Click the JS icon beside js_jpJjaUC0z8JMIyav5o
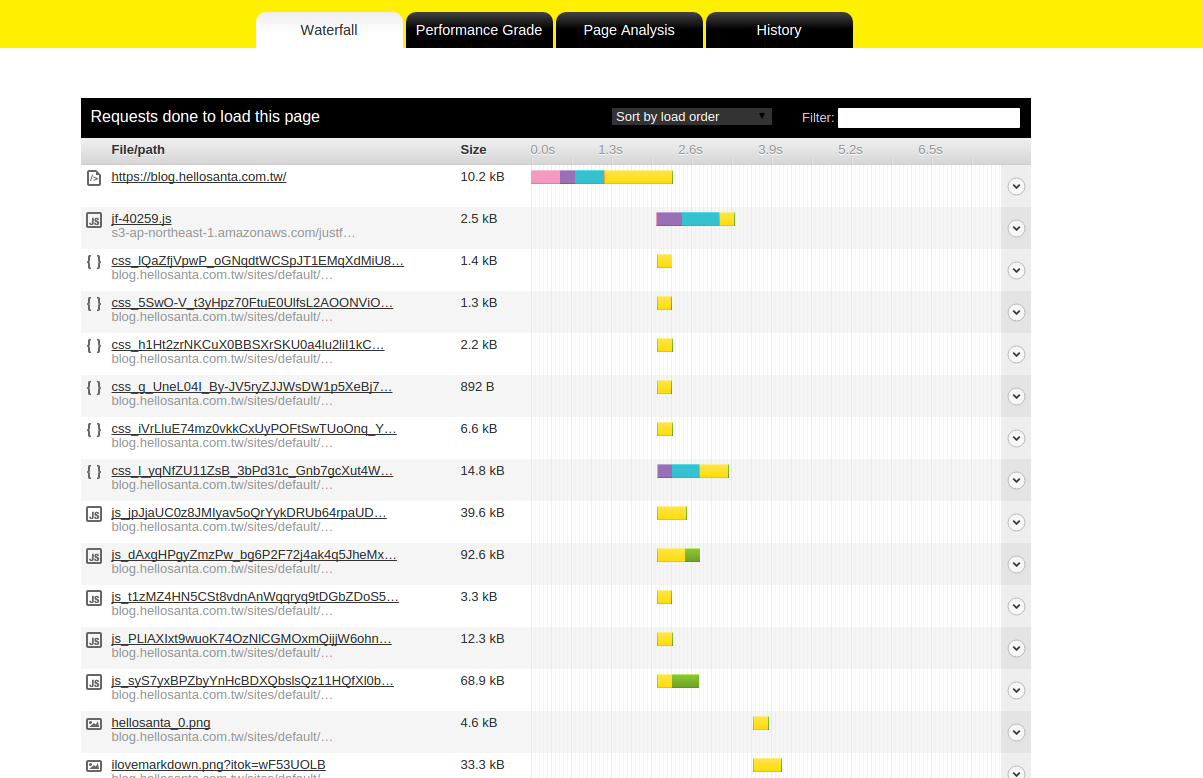 (94, 514)
